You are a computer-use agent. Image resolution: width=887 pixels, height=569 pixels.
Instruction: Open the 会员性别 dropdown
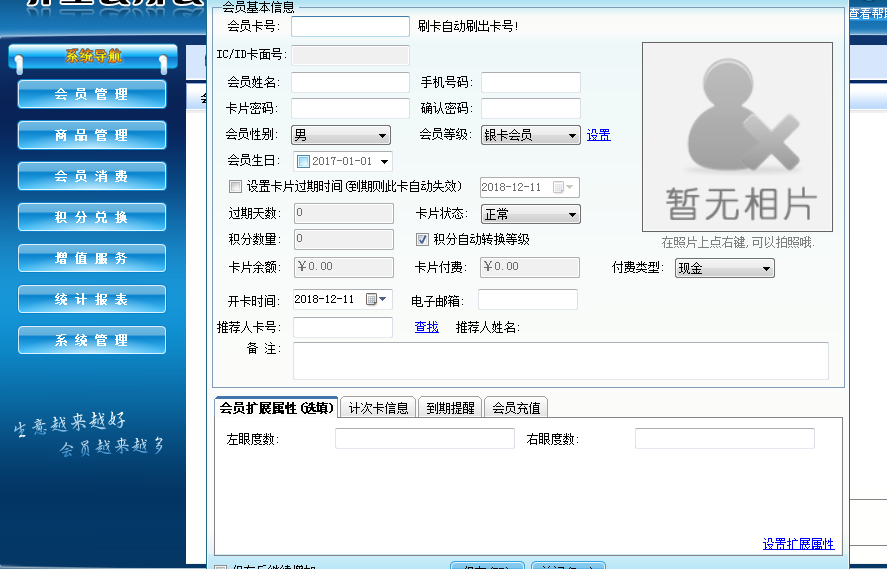[x=341, y=135]
